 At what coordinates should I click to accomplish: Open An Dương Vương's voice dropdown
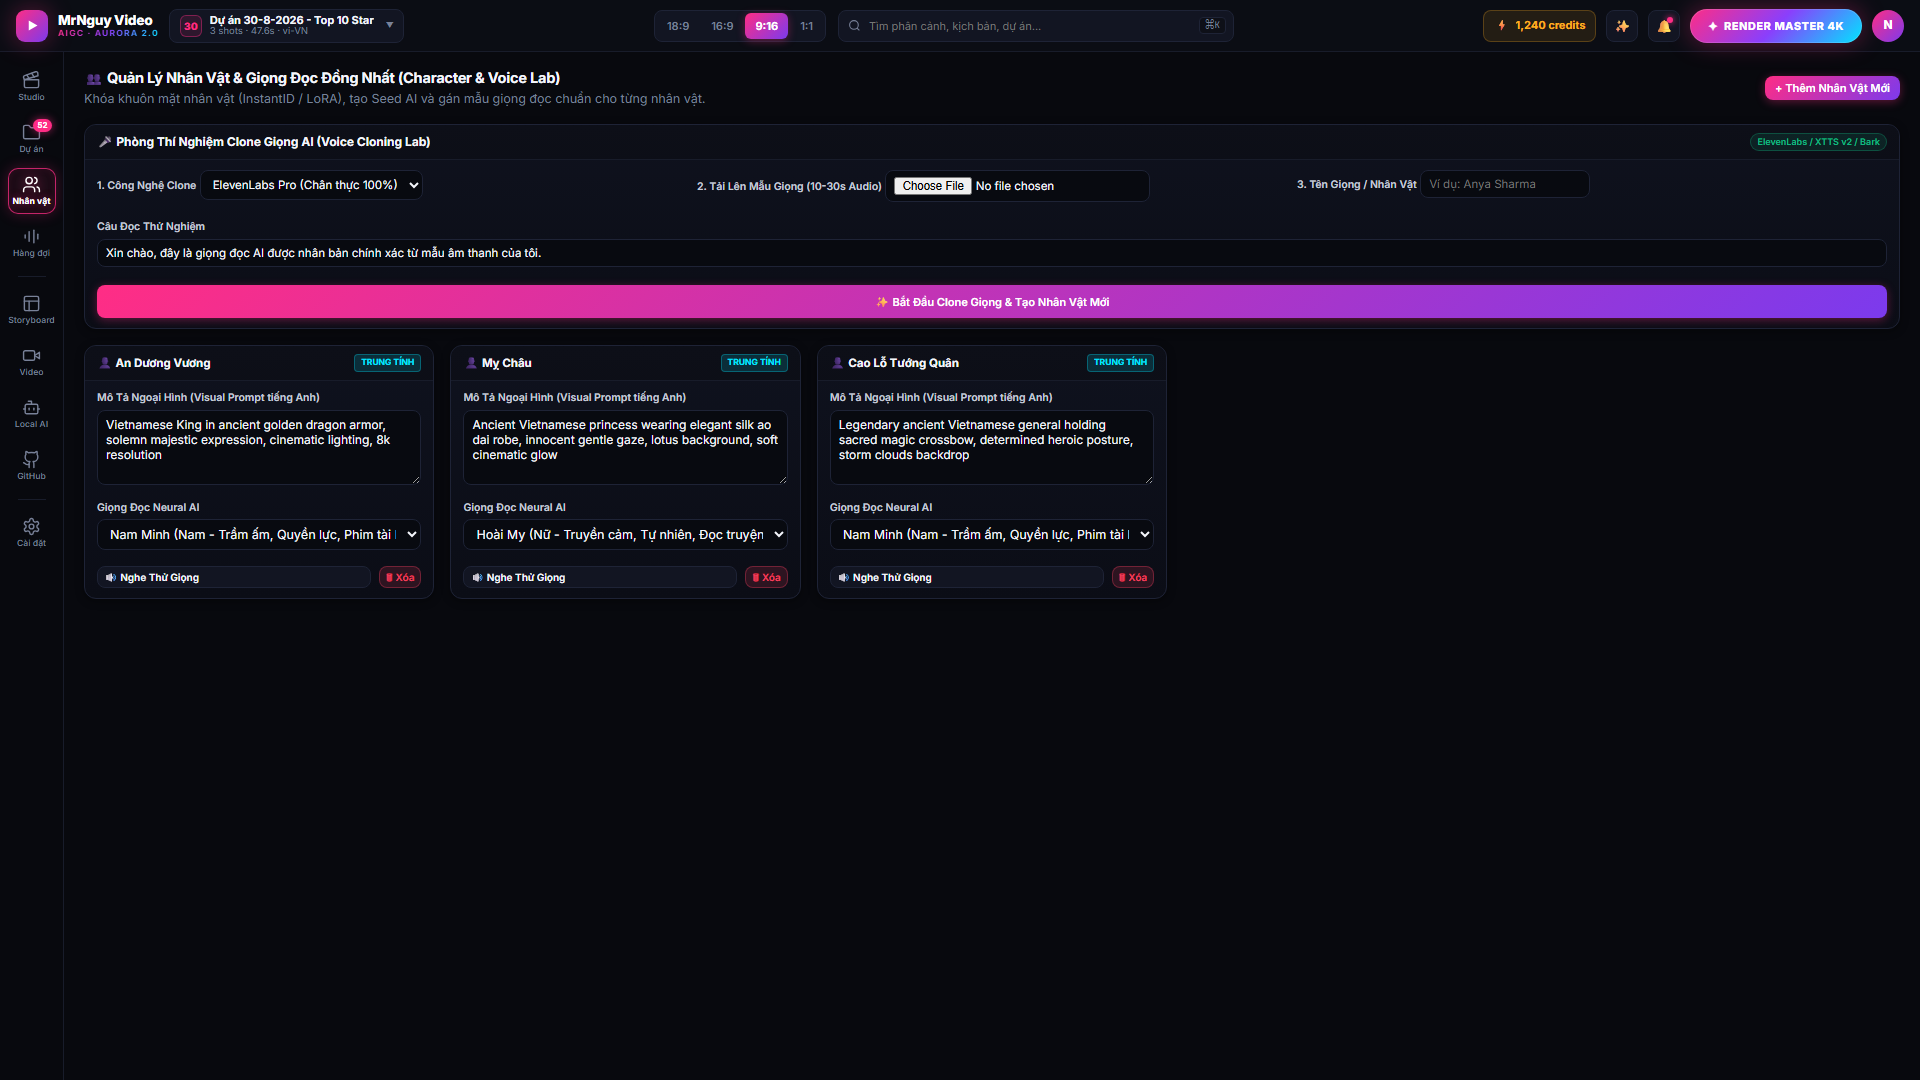[258, 535]
